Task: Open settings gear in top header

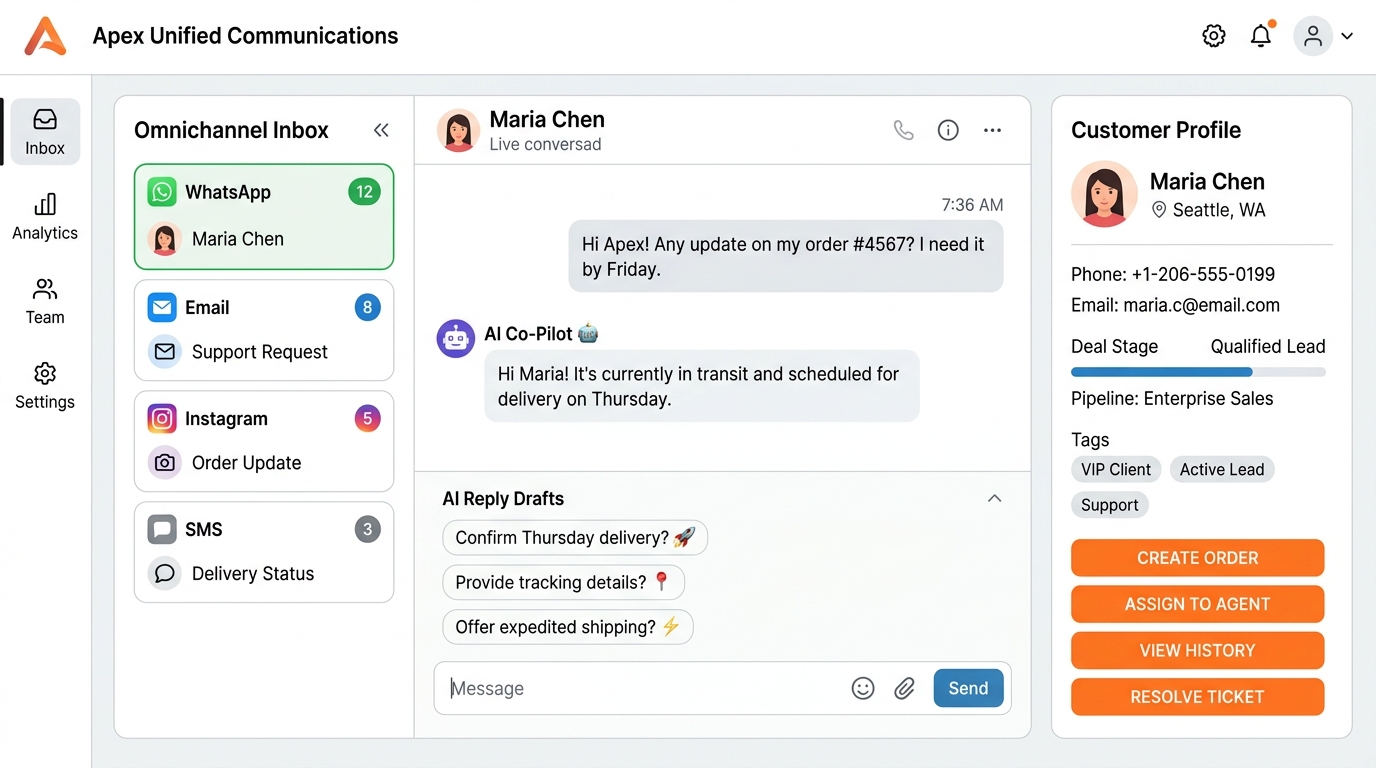Action: click(1214, 36)
